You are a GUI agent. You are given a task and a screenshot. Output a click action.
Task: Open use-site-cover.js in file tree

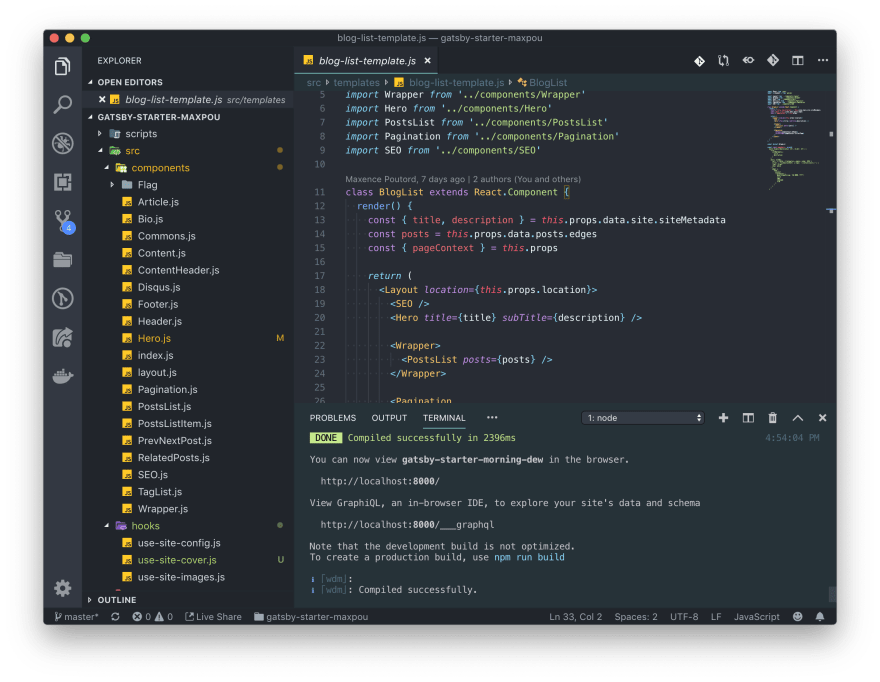(188, 560)
